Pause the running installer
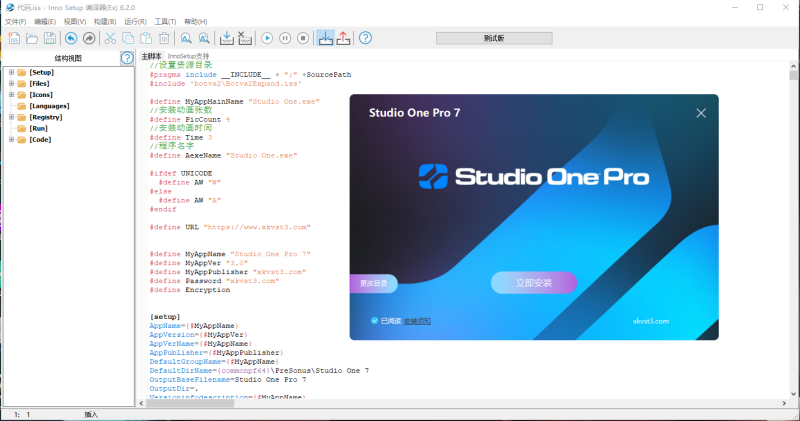Screen dimensions: 800x421 click(285, 38)
